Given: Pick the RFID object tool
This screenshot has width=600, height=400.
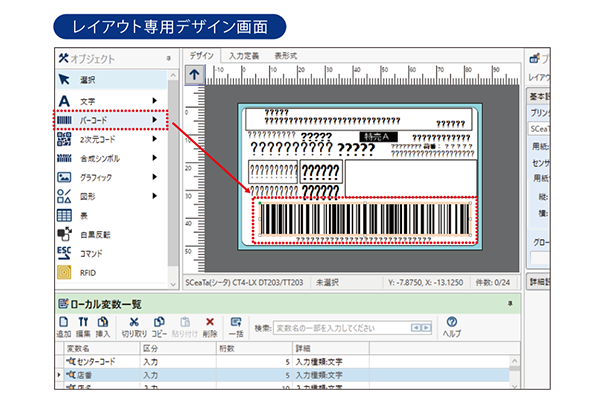Looking at the screenshot, I should click(x=90, y=272).
